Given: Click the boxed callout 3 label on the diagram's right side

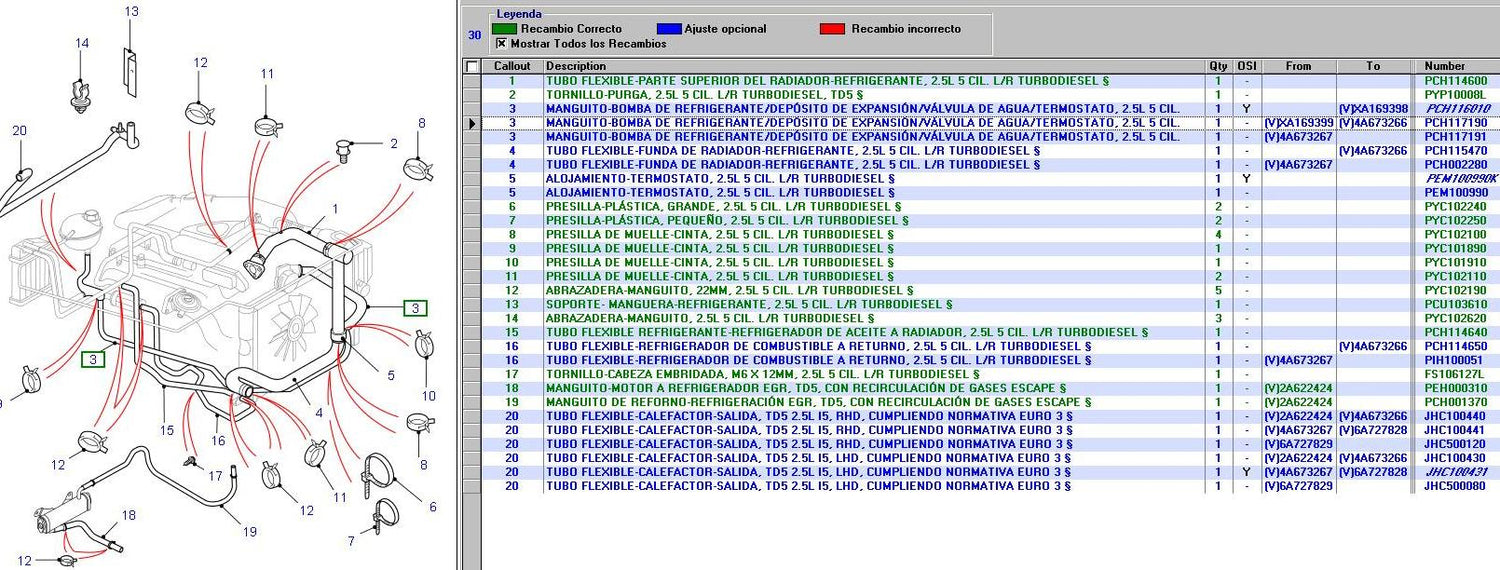Looking at the screenshot, I should pos(415,308).
